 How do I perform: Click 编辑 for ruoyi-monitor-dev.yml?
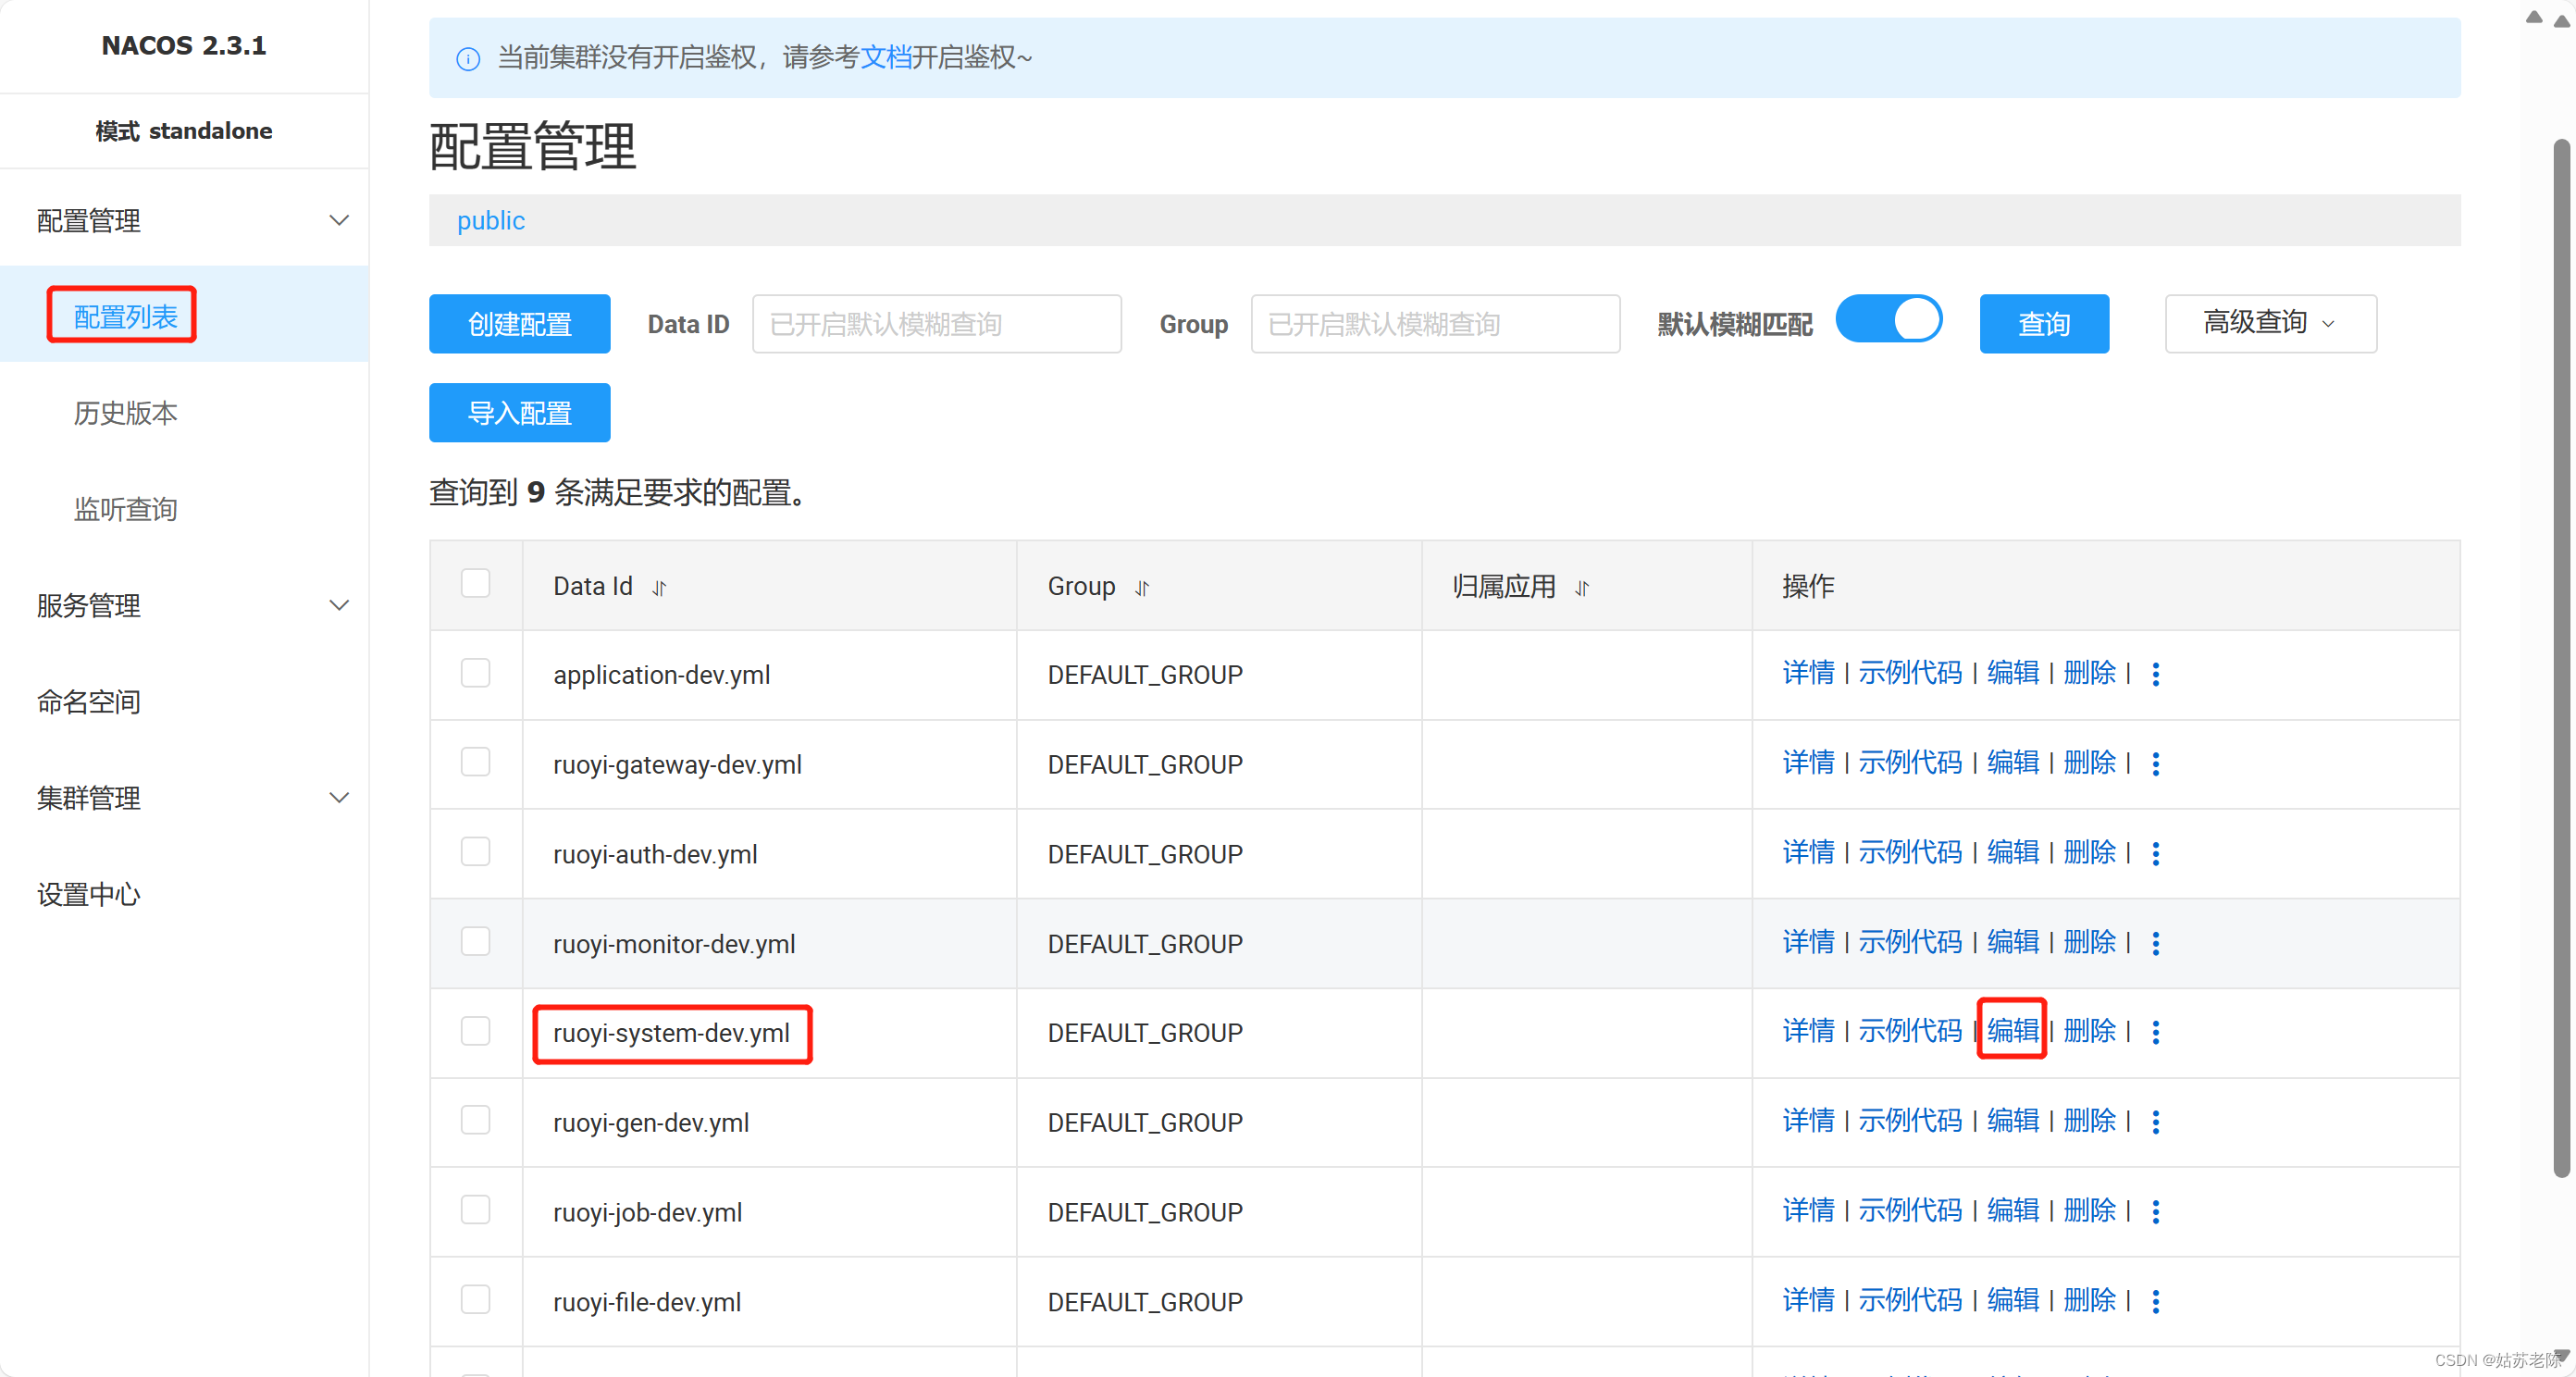pyautogui.click(x=2012, y=941)
